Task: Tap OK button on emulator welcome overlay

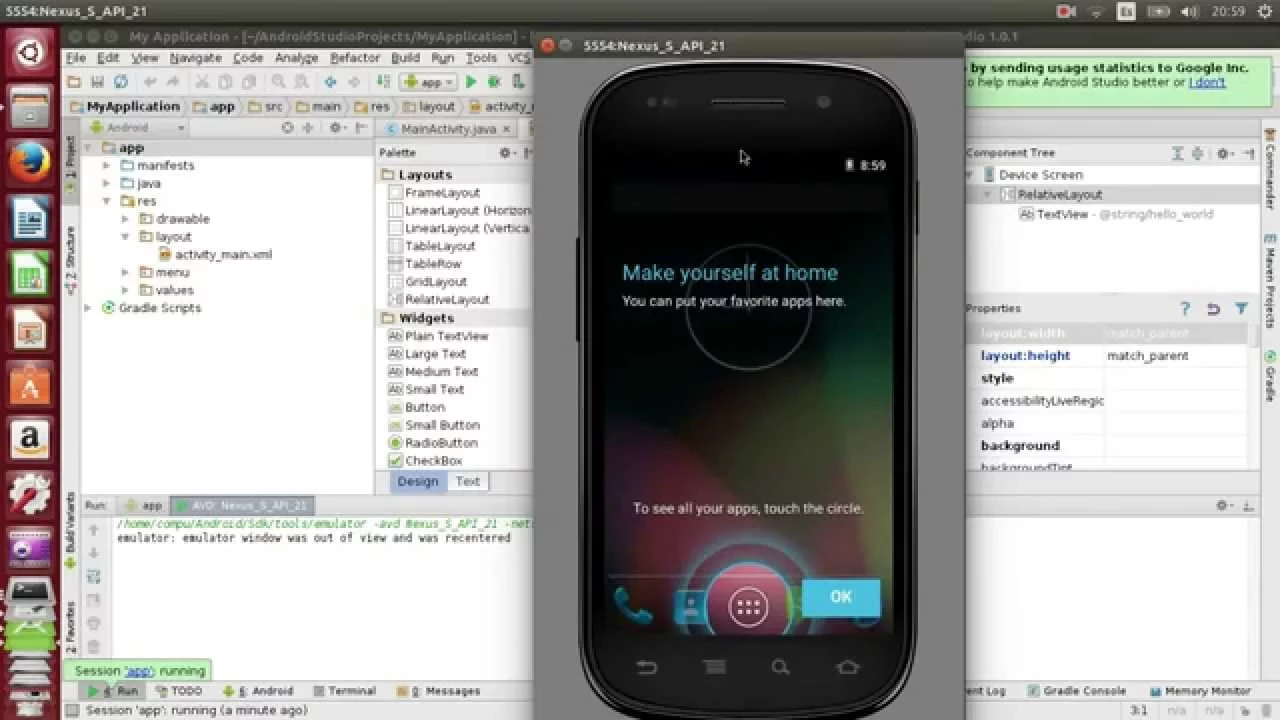Action: coord(841,597)
